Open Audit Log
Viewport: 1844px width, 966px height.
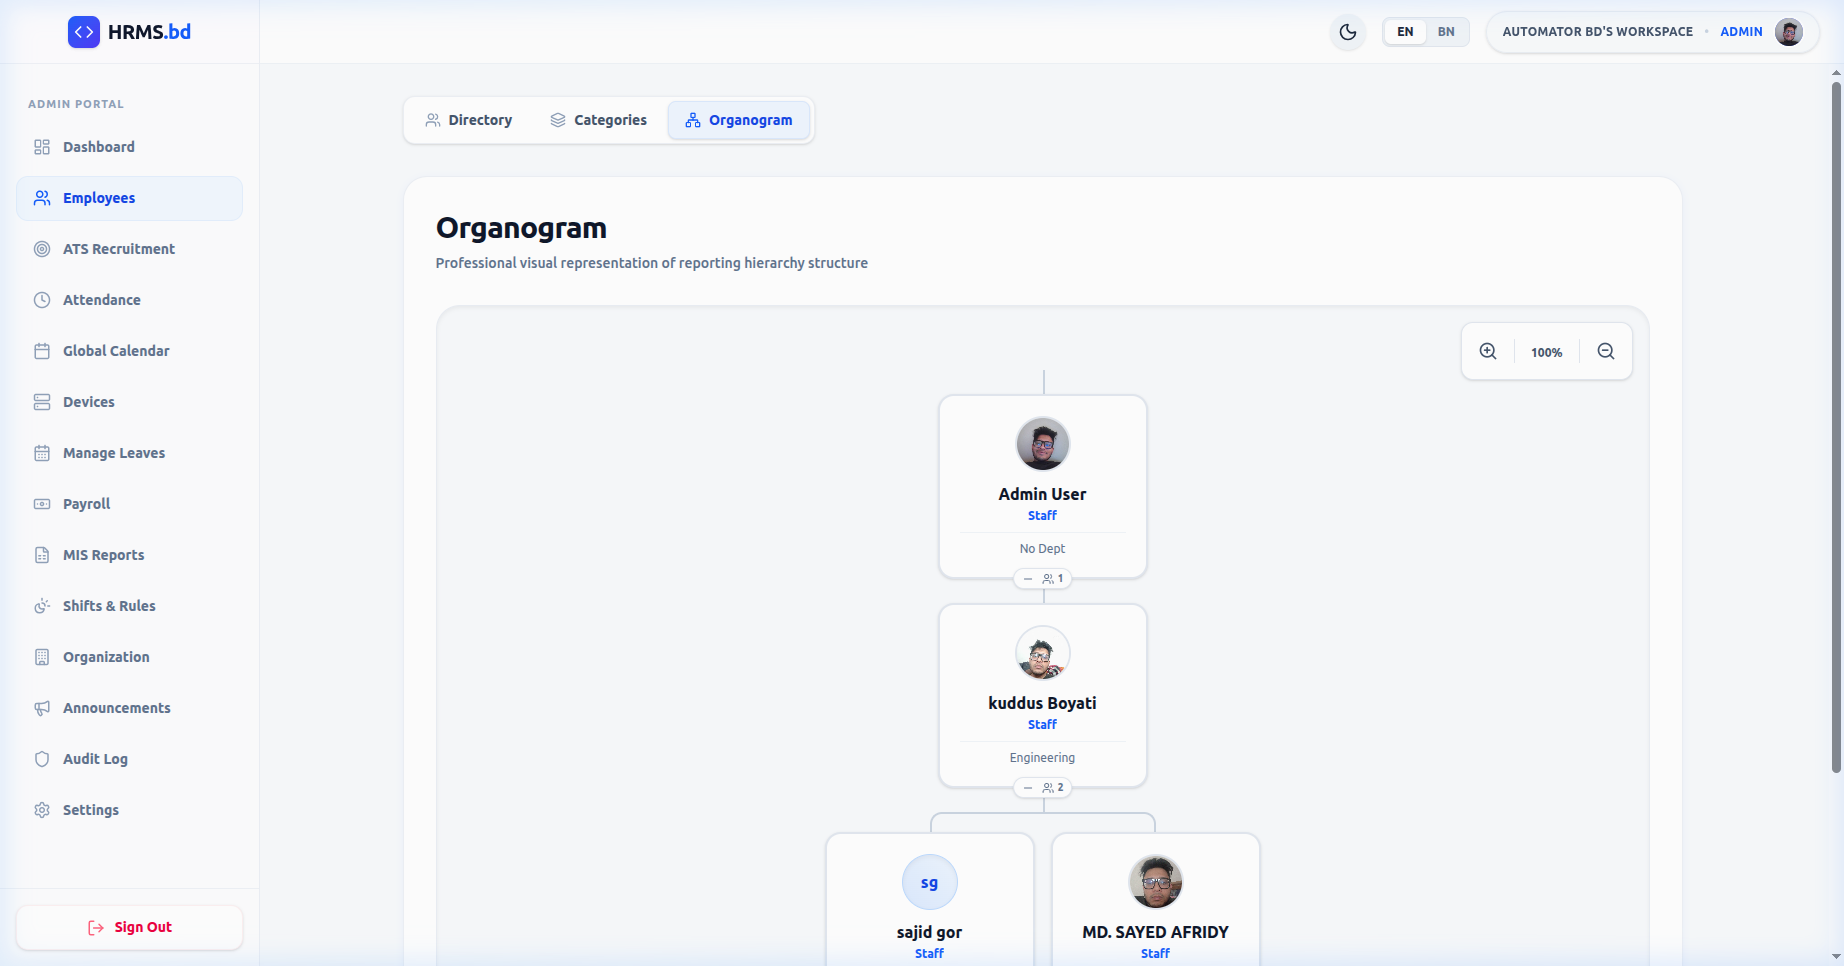click(129, 759)
